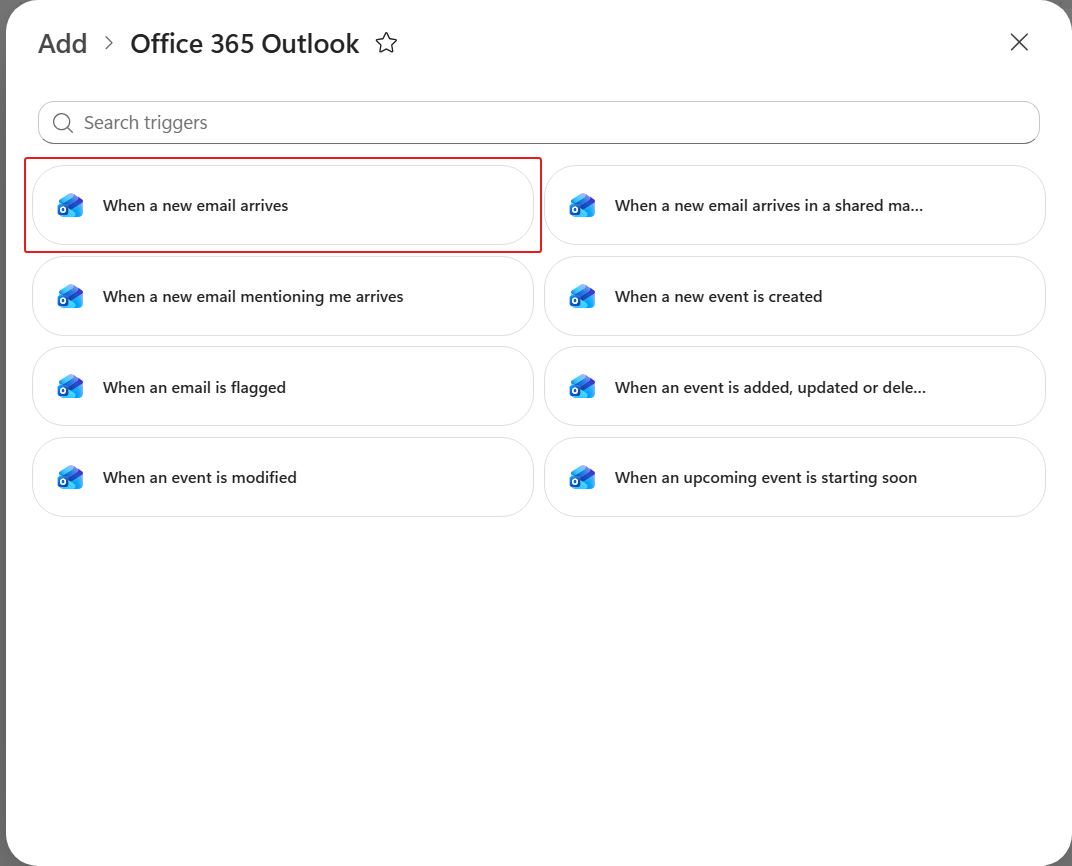The height and width of the screenshot is (866, 1072).
Task: Pick 'When an upcoming event is starting soon'
Action: 794,477
